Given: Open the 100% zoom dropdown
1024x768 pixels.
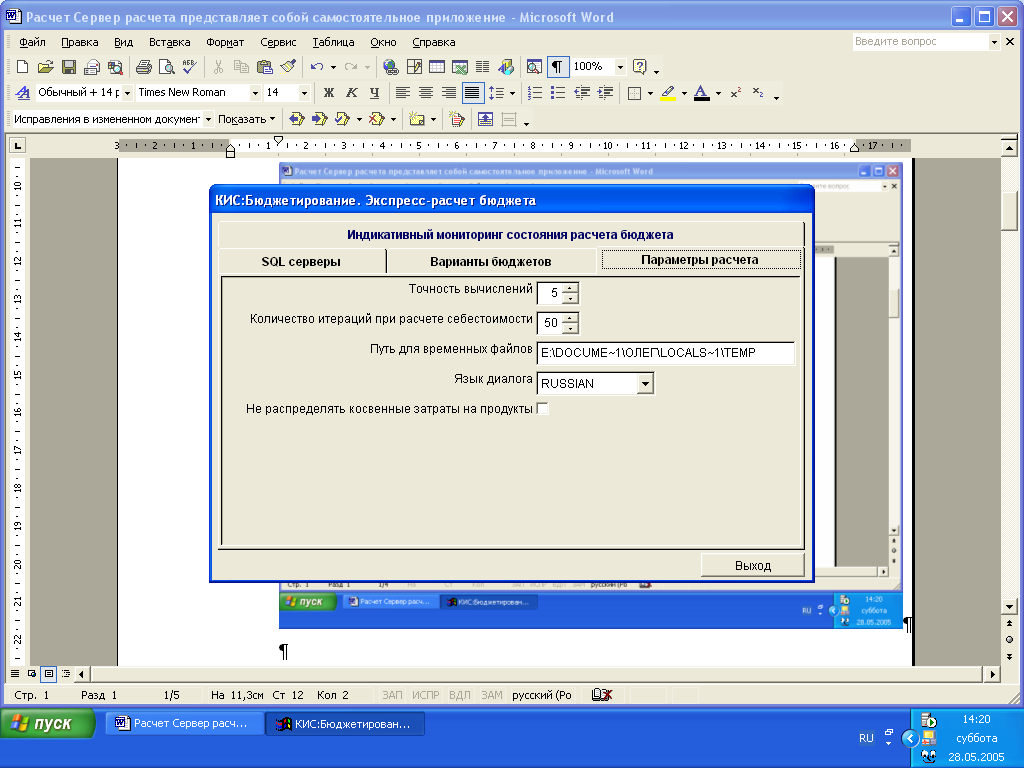Looking at the screenshot, I should (620, 67).
